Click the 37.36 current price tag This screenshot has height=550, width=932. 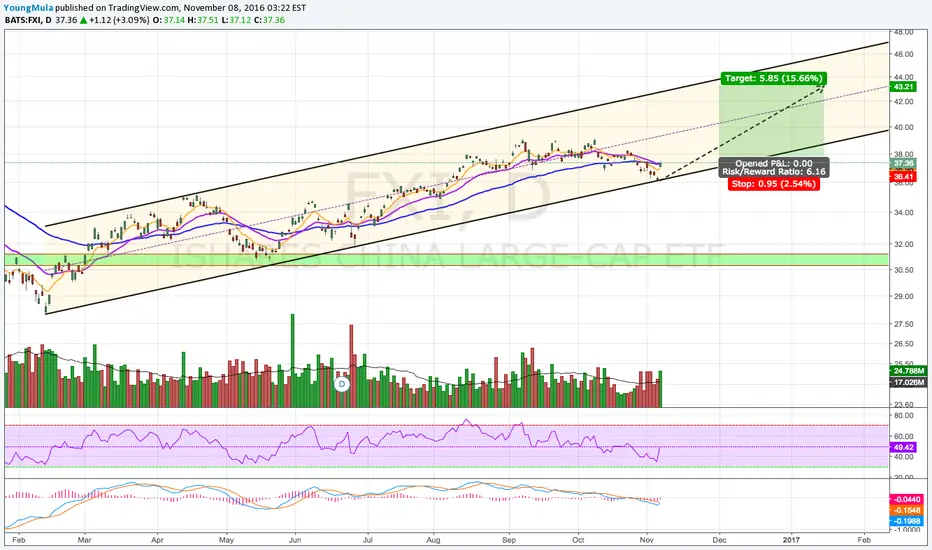coord(903,163)
